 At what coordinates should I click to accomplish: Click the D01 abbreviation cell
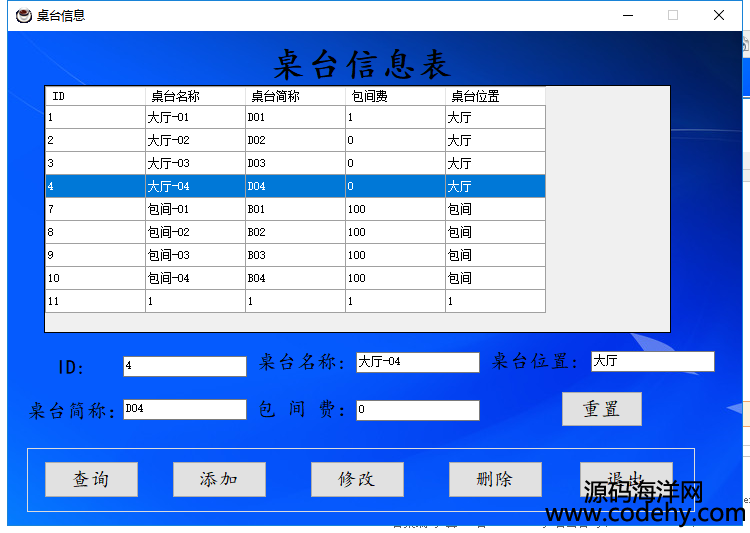click(295, 117)
